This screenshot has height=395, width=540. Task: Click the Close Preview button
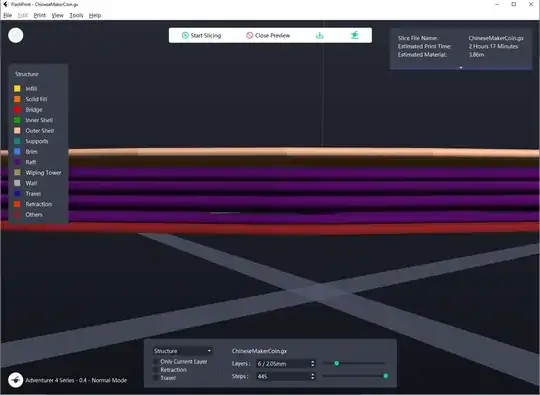(x=268, y=35)
